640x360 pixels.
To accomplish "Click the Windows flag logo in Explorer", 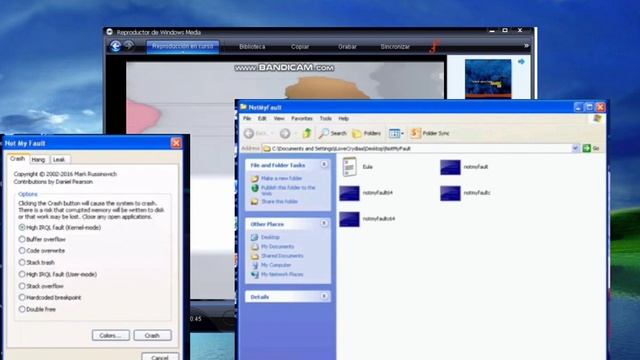I will click(597, 118).
